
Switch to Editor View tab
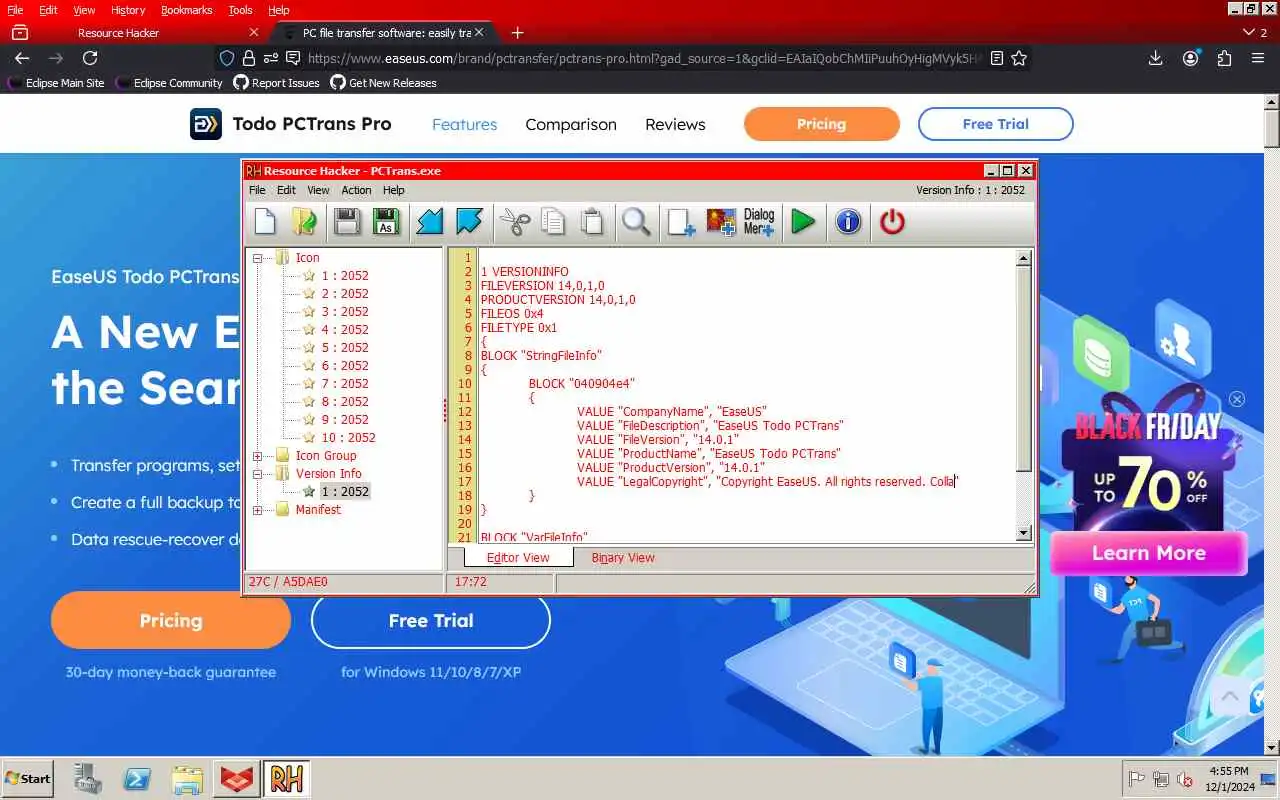[517, 558]
